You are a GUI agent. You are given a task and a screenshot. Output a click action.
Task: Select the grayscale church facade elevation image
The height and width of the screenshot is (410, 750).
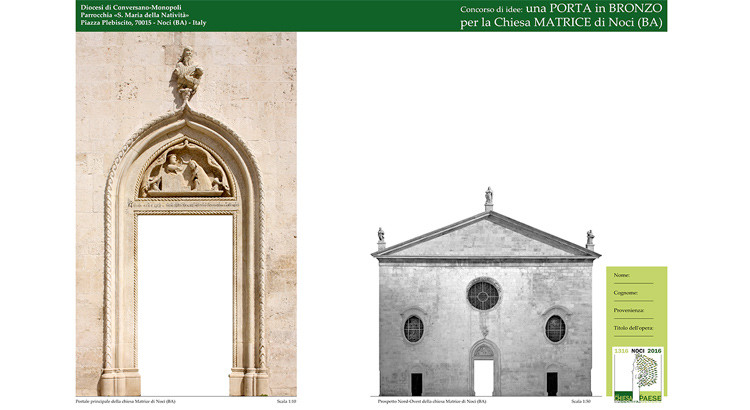[x=485, y=292]
